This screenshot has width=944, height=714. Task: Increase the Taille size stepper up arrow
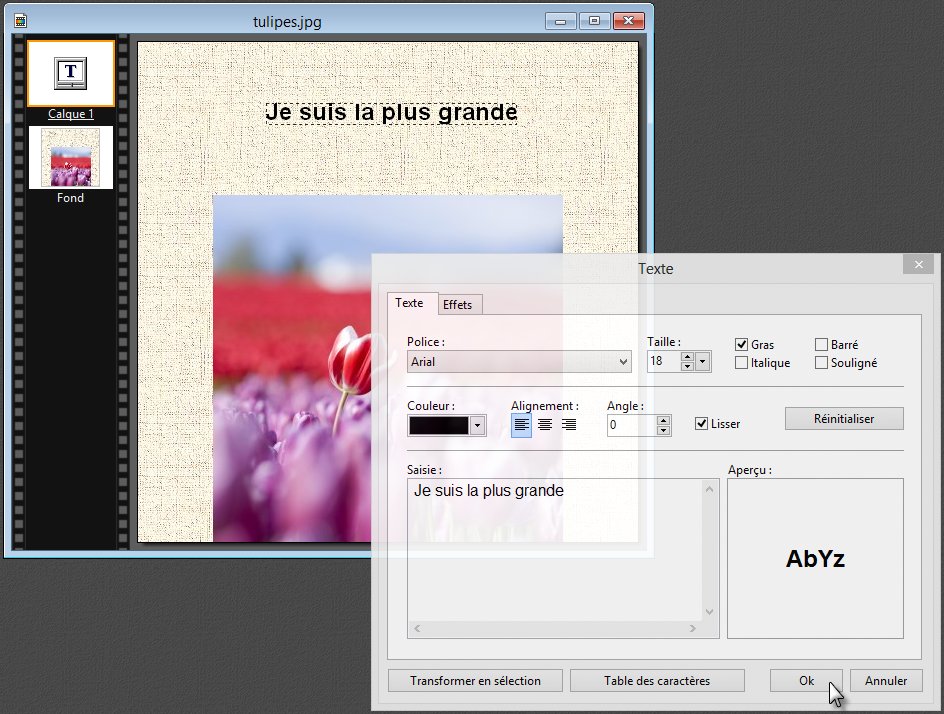point(687,356)
